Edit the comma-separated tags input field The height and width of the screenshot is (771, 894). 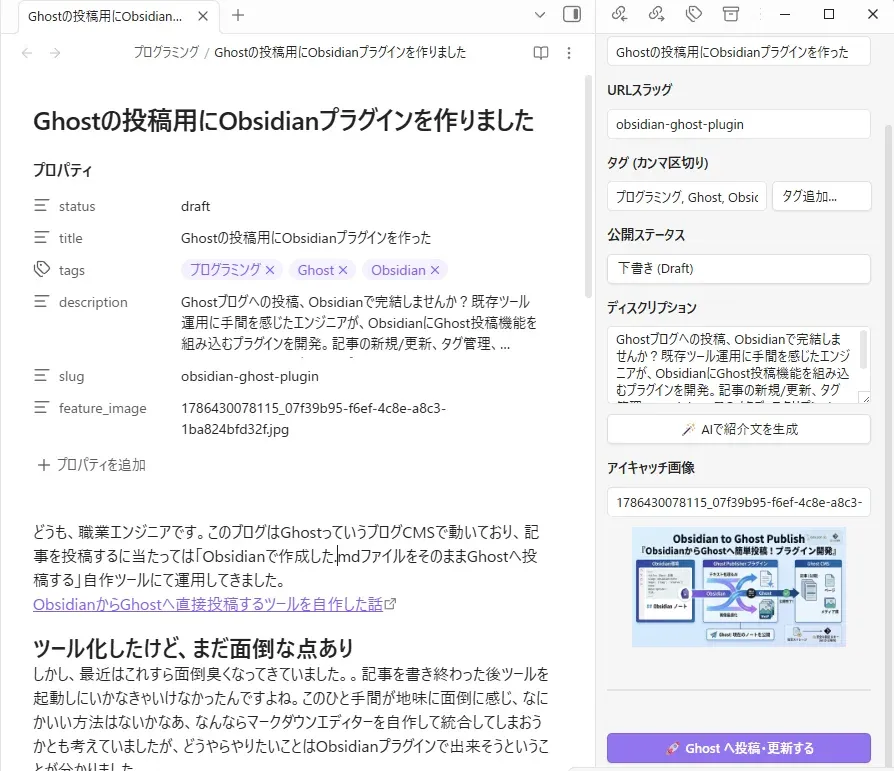pyautogui.click(x=687, y=197)
